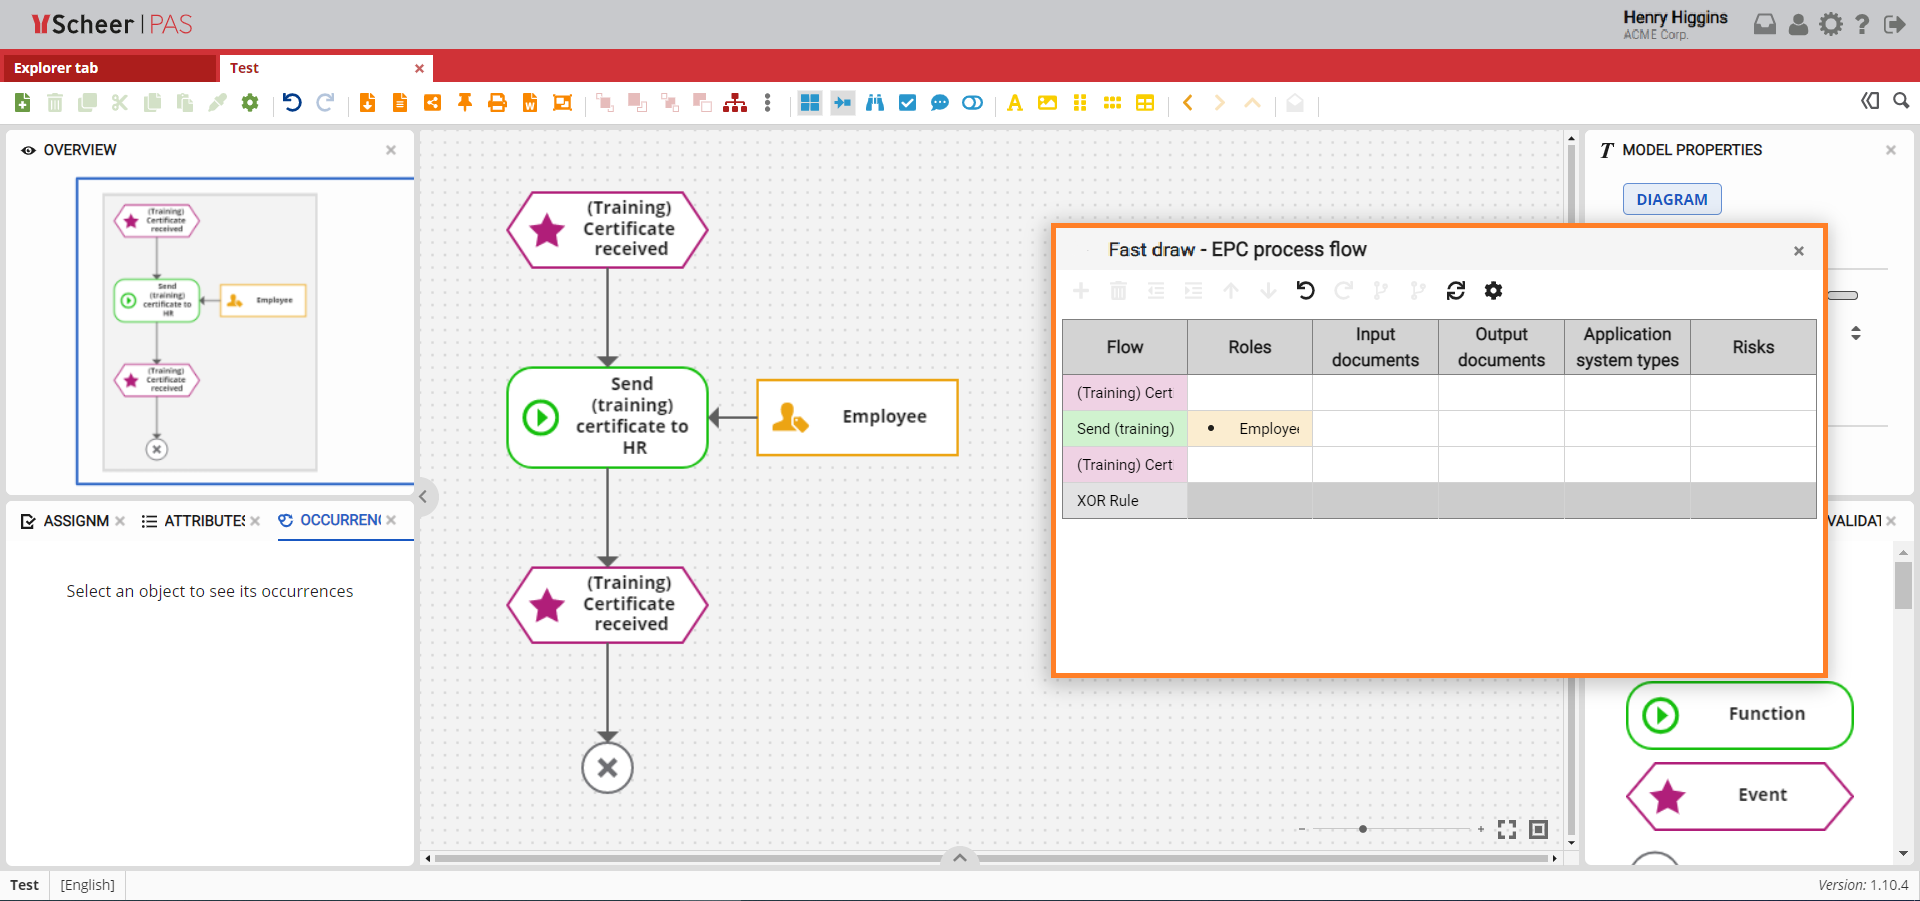Toggle the blue grid panels view button
Viewport: 1920px width, 901px height.
(x=810, y=103)
